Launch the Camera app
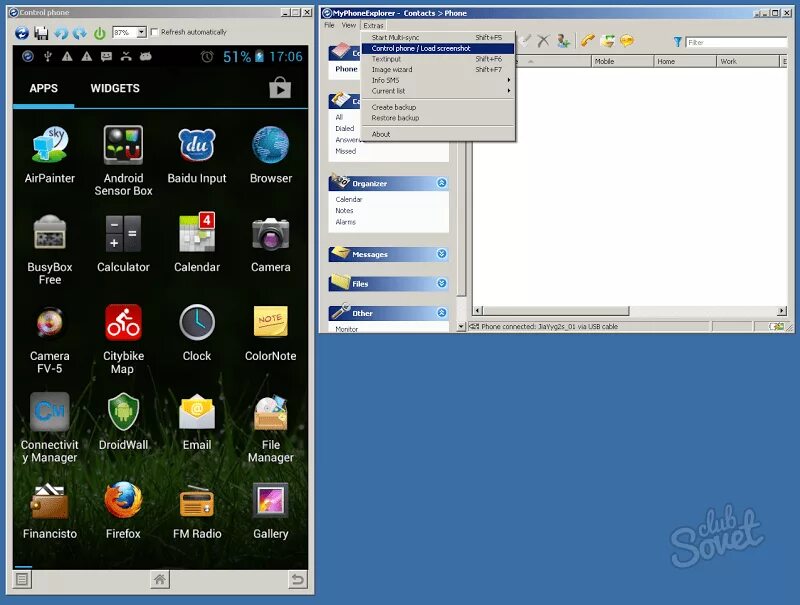Screen dimensions: 800x605 270,243
